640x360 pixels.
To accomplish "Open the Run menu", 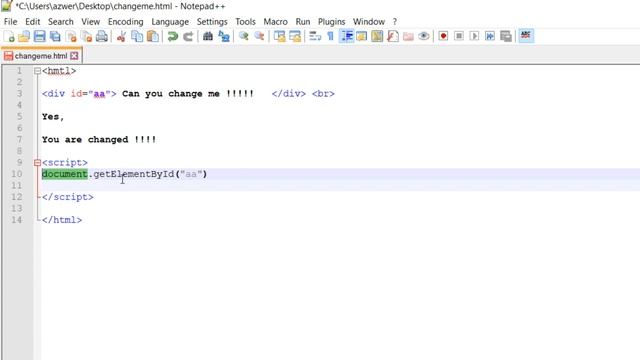I will pos(303,22).
